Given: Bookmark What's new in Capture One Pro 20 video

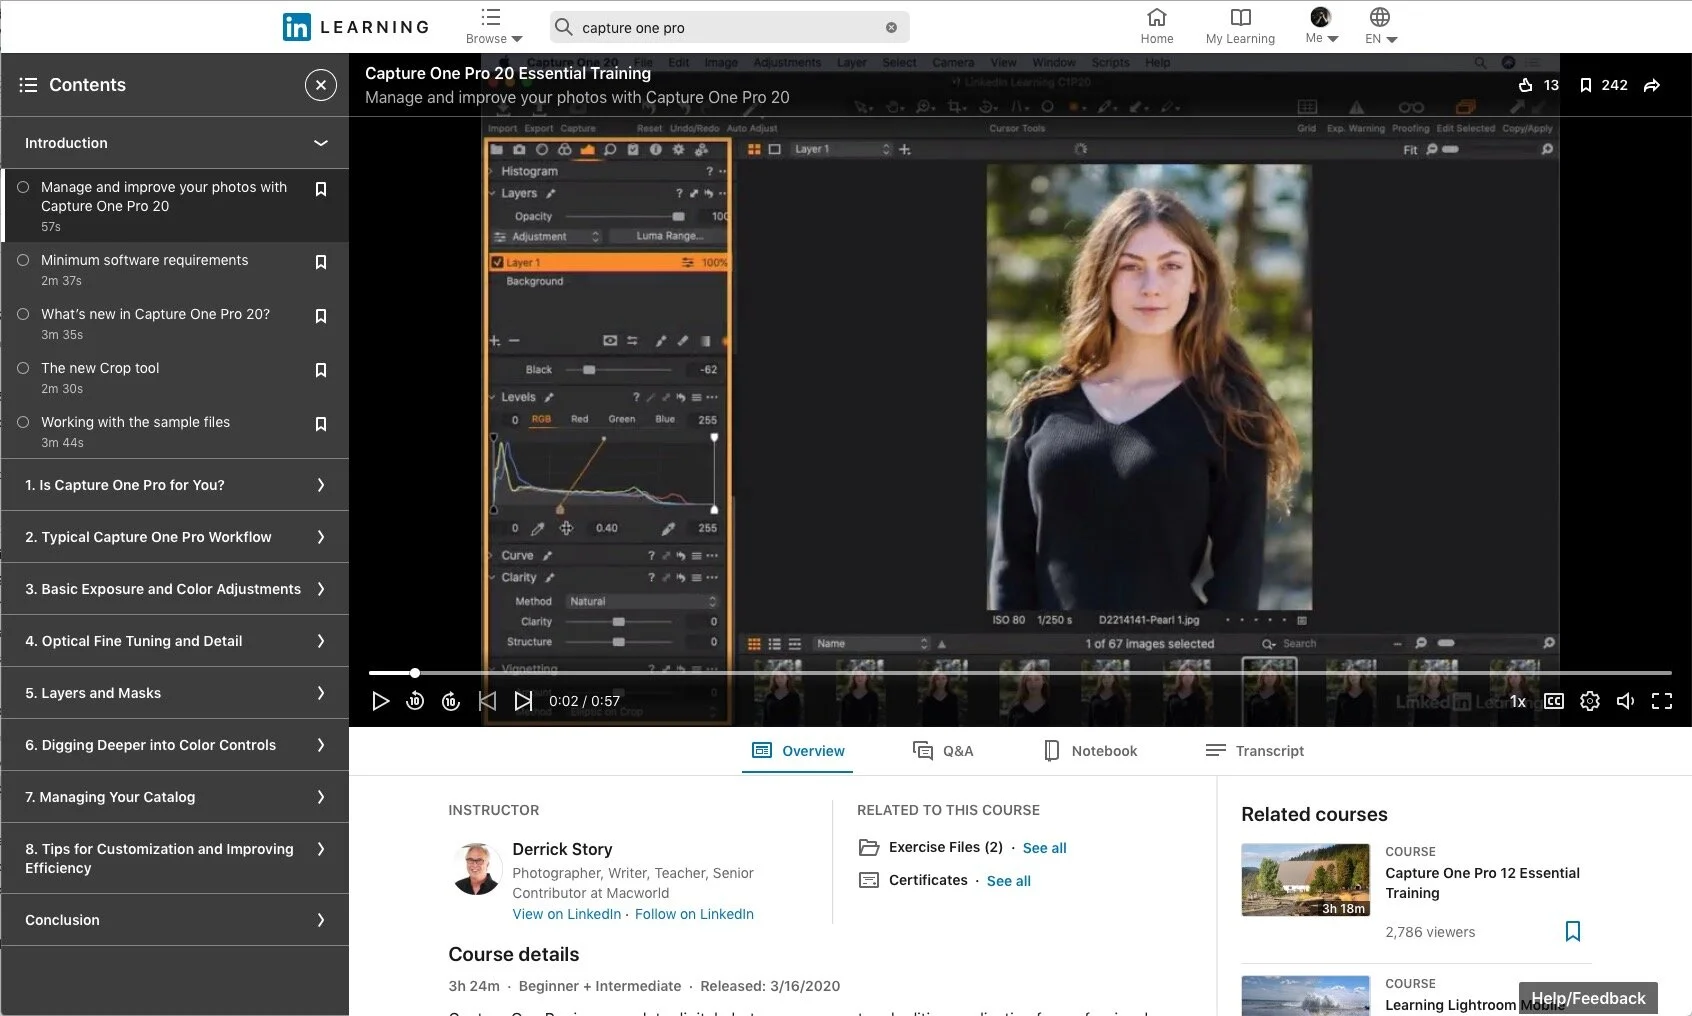Looking at the screenshot, I should [321, 316].
